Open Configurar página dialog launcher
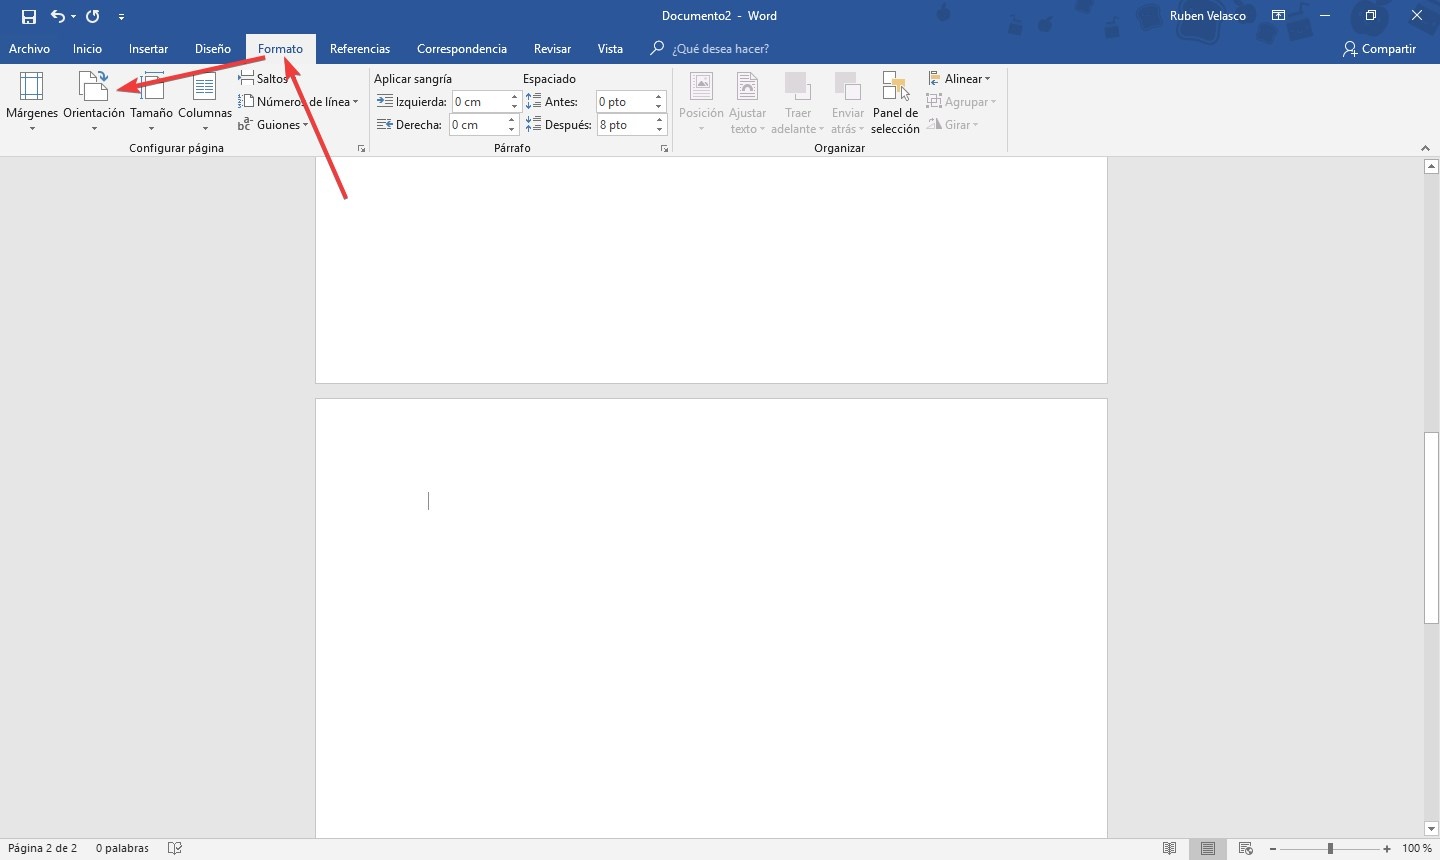The height and width of the screenshot is (860, 1440). pyautogui.click(x=361, y=148)
